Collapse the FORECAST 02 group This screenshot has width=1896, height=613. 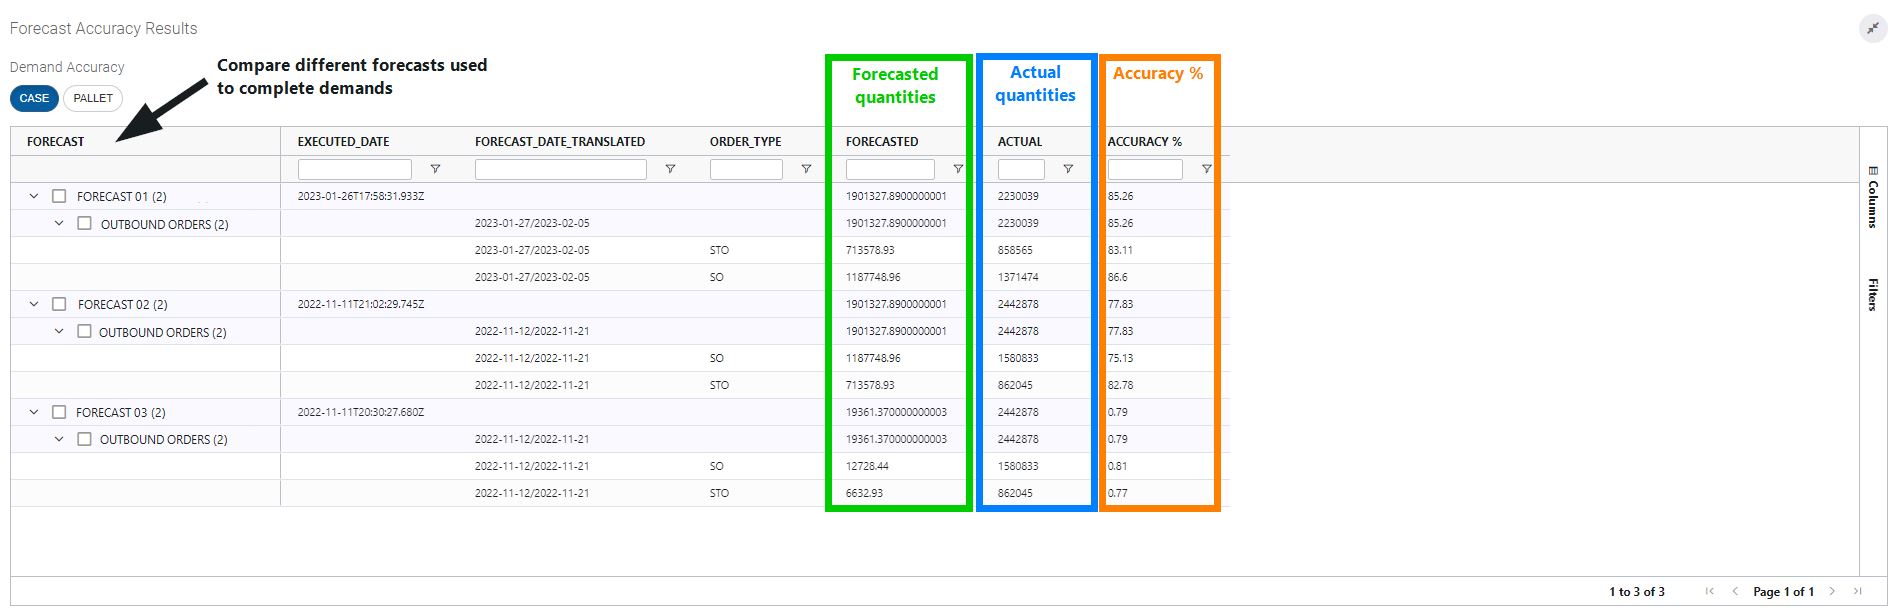(x=34, y=304)
